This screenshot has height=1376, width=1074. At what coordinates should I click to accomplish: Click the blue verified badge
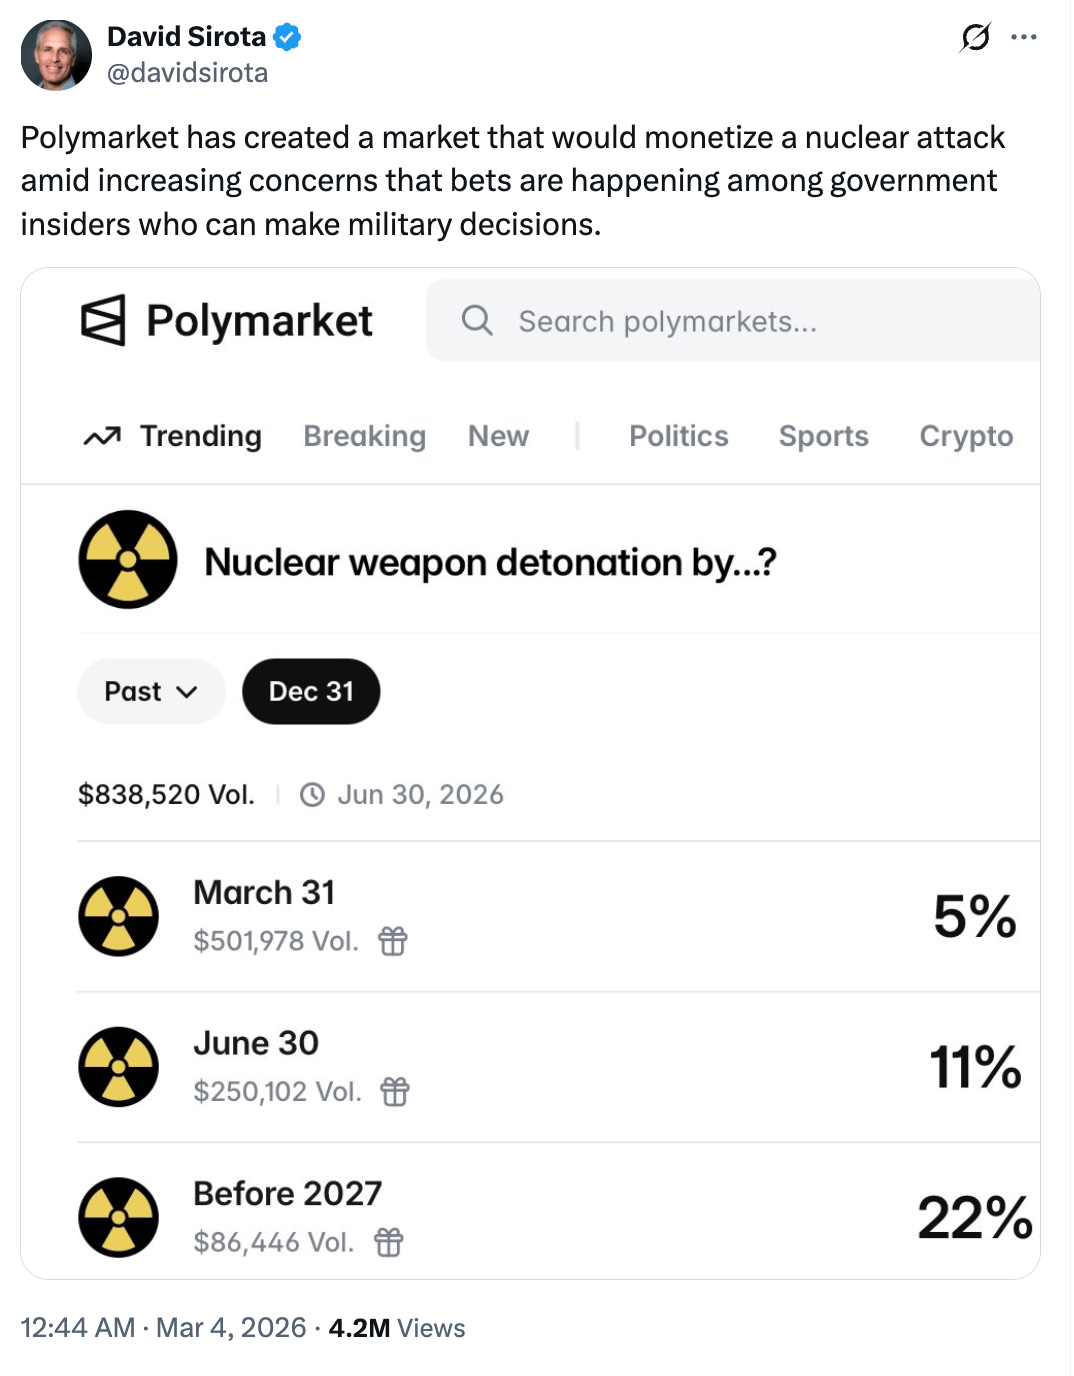288,38
